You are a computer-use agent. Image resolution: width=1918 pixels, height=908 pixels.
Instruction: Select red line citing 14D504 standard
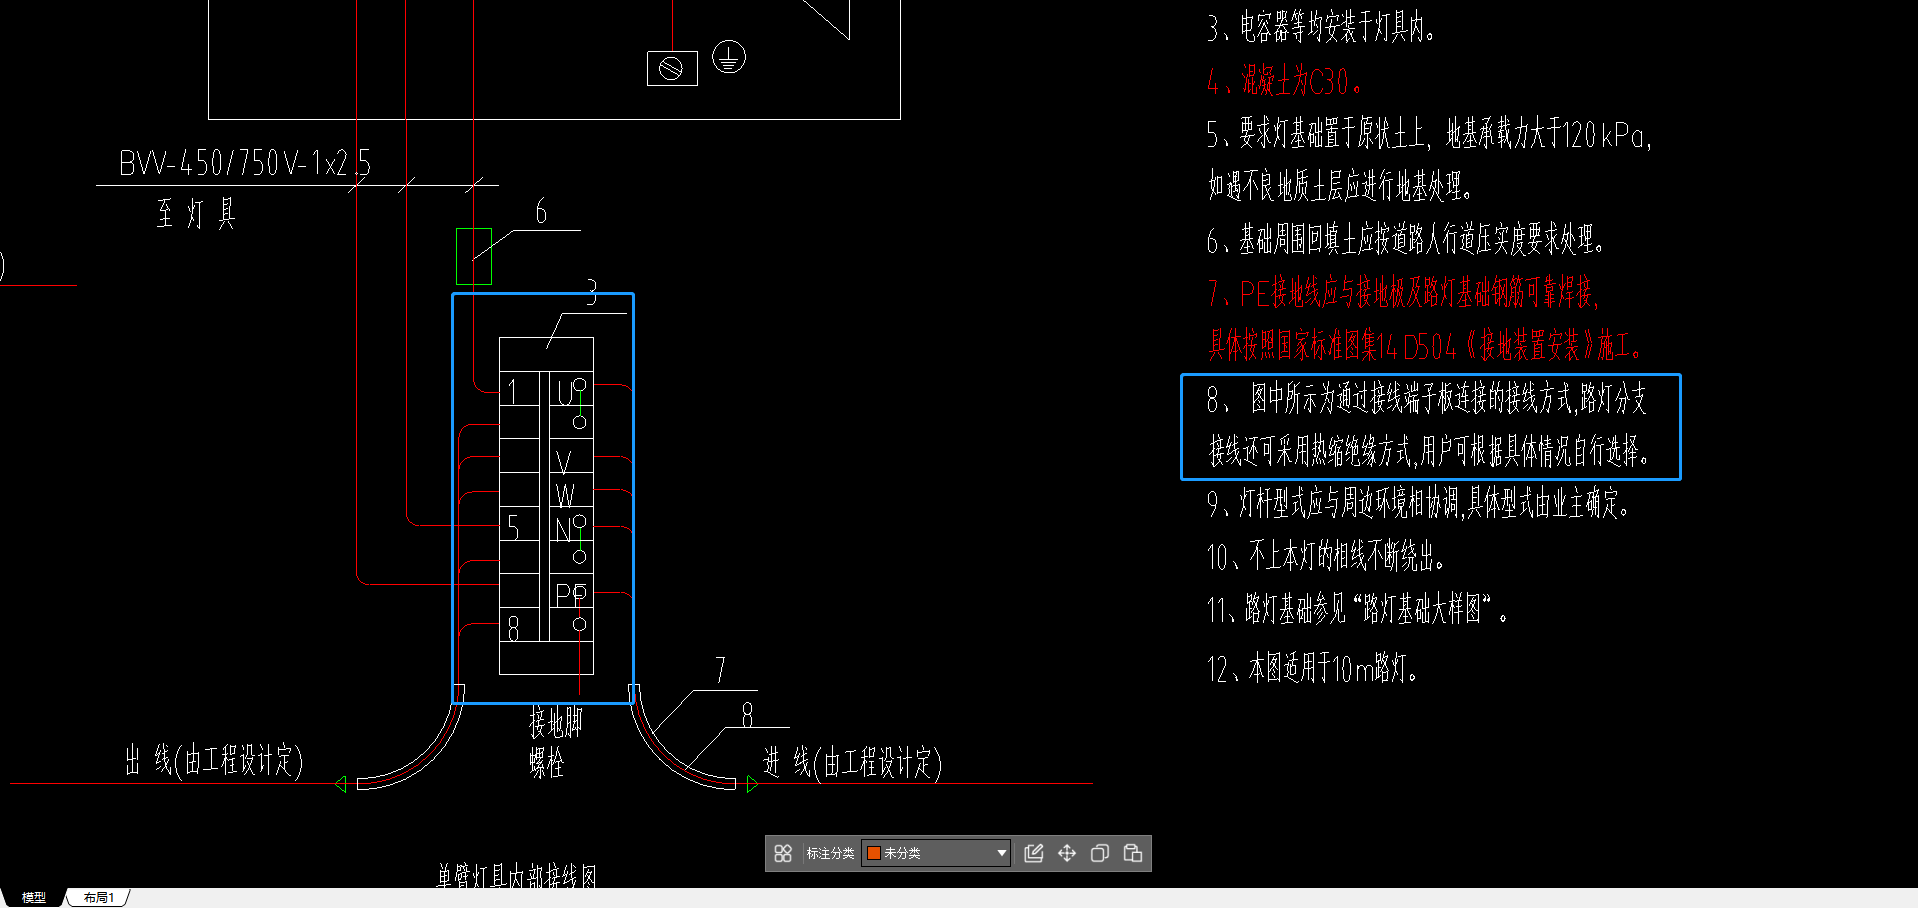1425,346
